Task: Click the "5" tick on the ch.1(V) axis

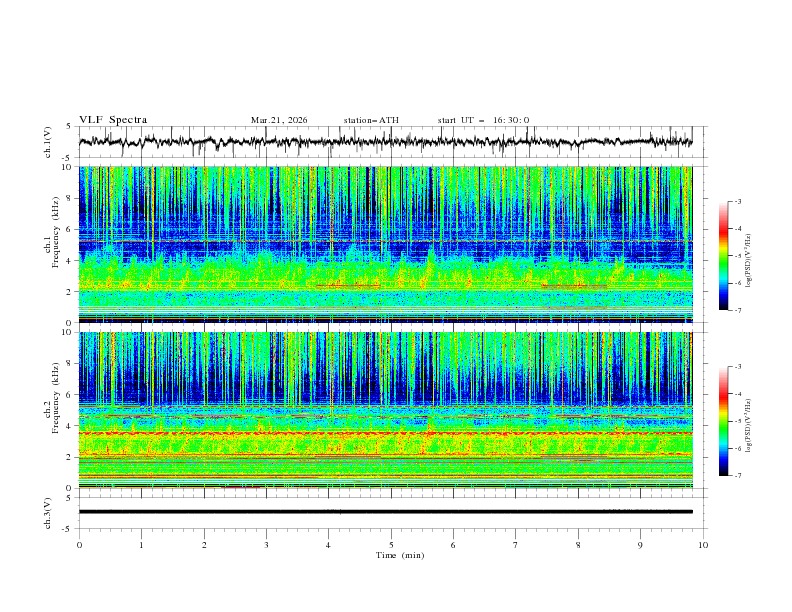Action: click(69, 127)
